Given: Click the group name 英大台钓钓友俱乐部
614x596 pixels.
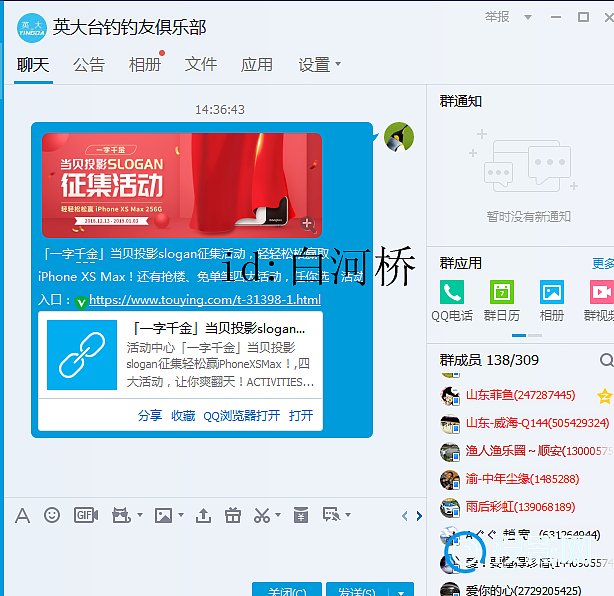Looking at the screenshot, I should 130,27.
